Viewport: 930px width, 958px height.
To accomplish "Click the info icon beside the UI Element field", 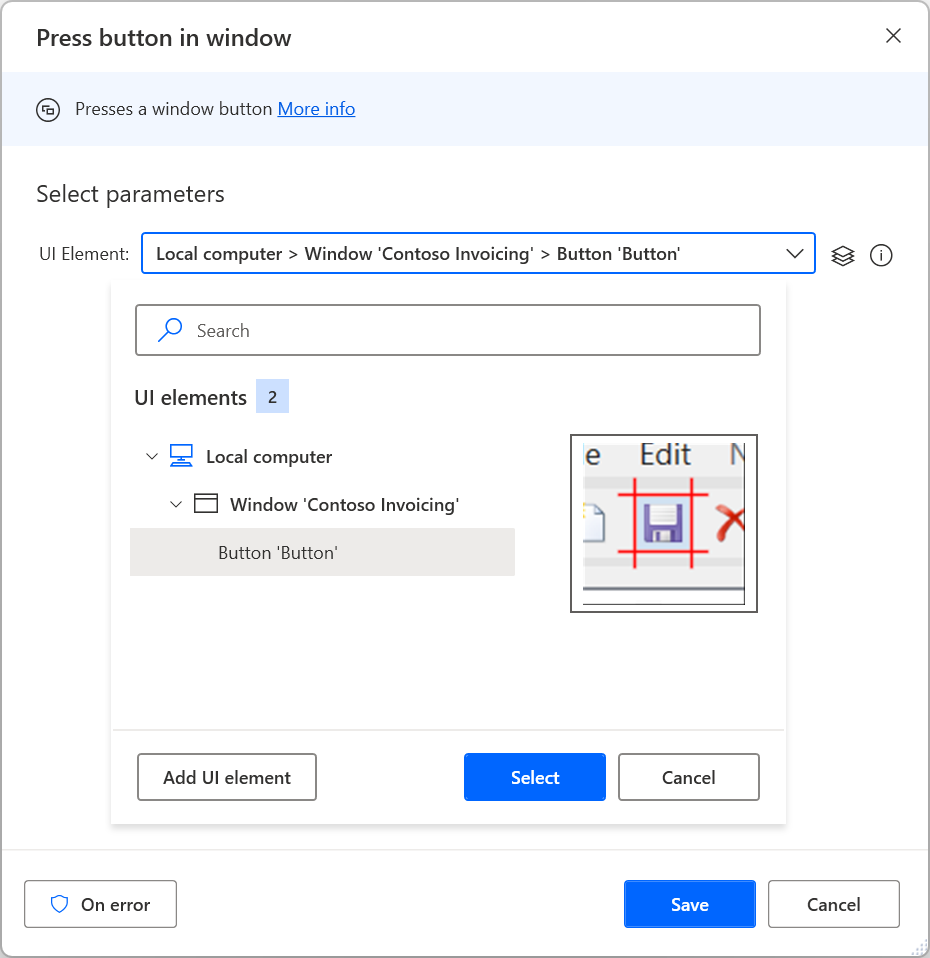I will click(881, 256).
